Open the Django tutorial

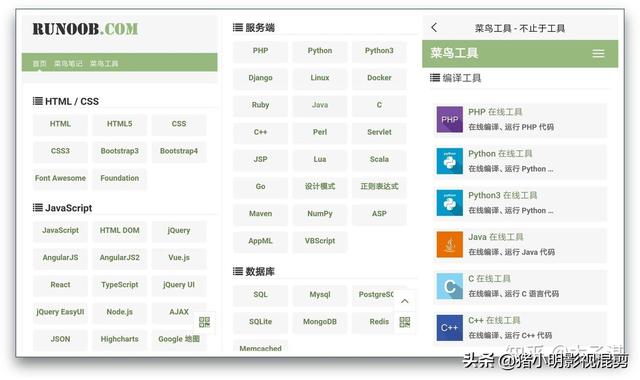click(260, 78)
